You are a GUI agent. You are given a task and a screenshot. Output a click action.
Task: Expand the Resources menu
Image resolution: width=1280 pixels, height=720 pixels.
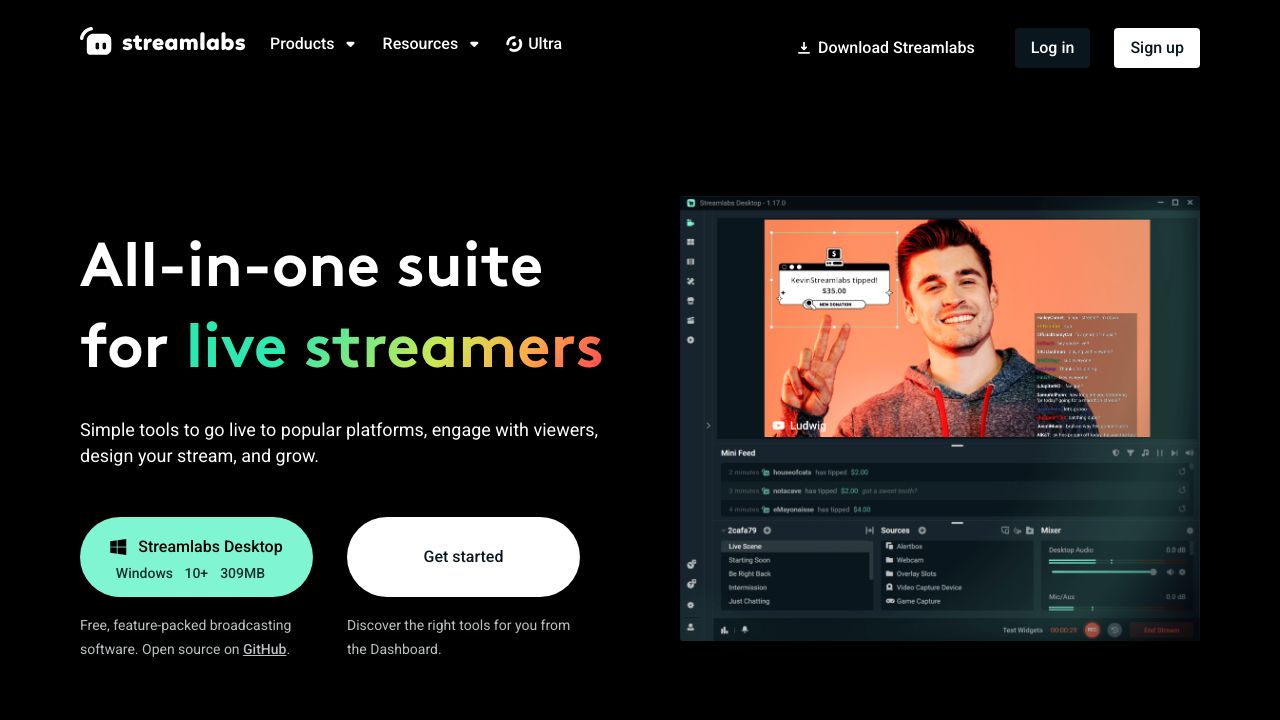431,44
